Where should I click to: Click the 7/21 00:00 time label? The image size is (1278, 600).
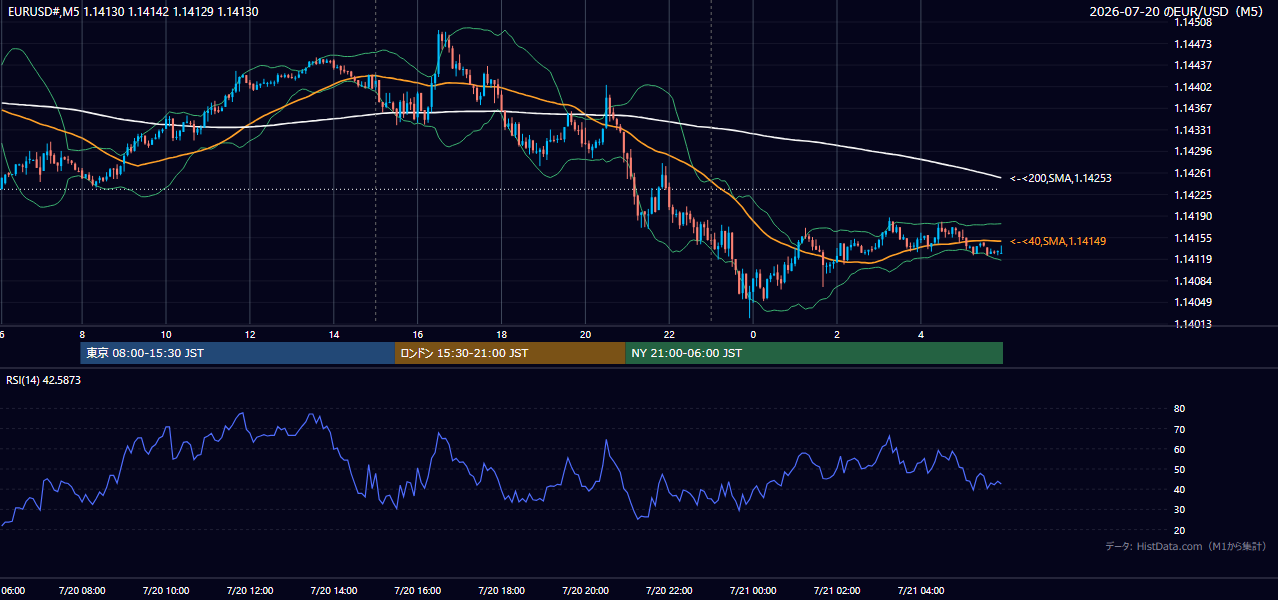point(753,591)
